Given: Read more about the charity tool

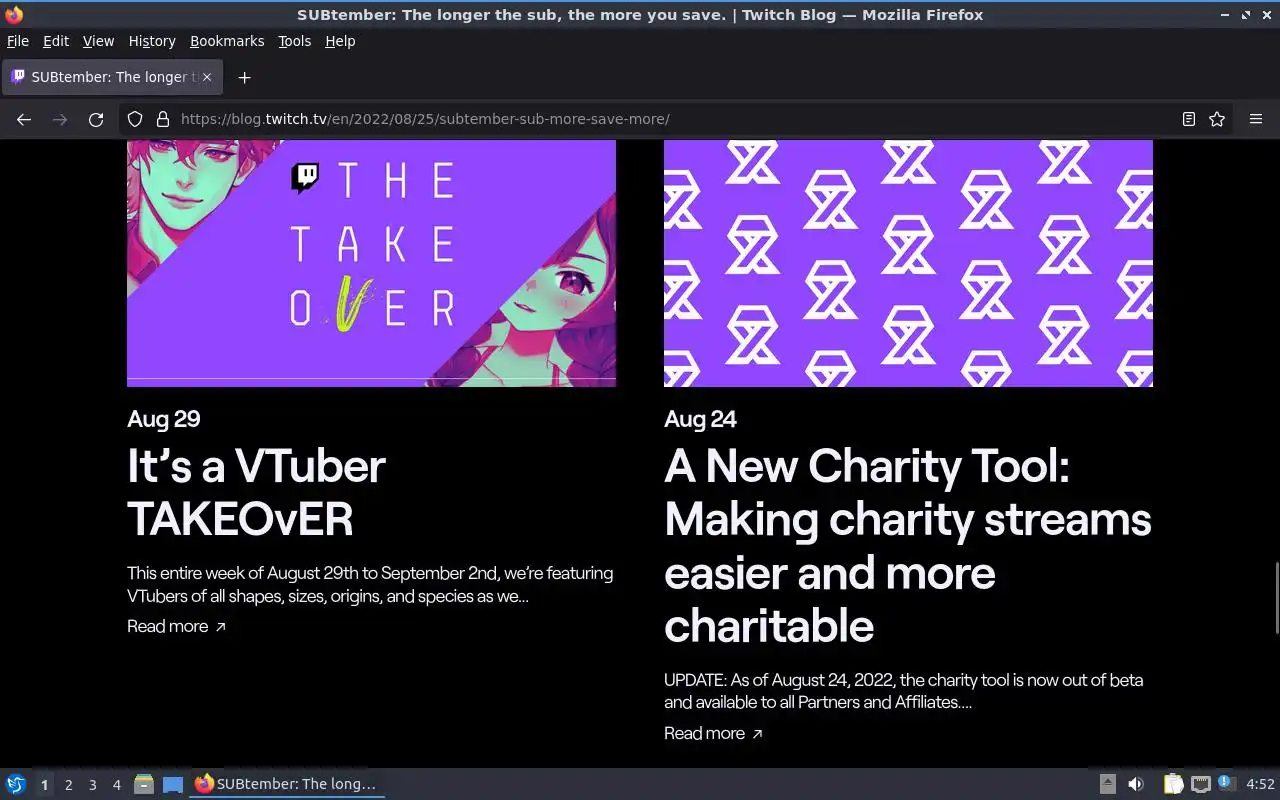Looking at the screenshot, I should tap(714, 733).
